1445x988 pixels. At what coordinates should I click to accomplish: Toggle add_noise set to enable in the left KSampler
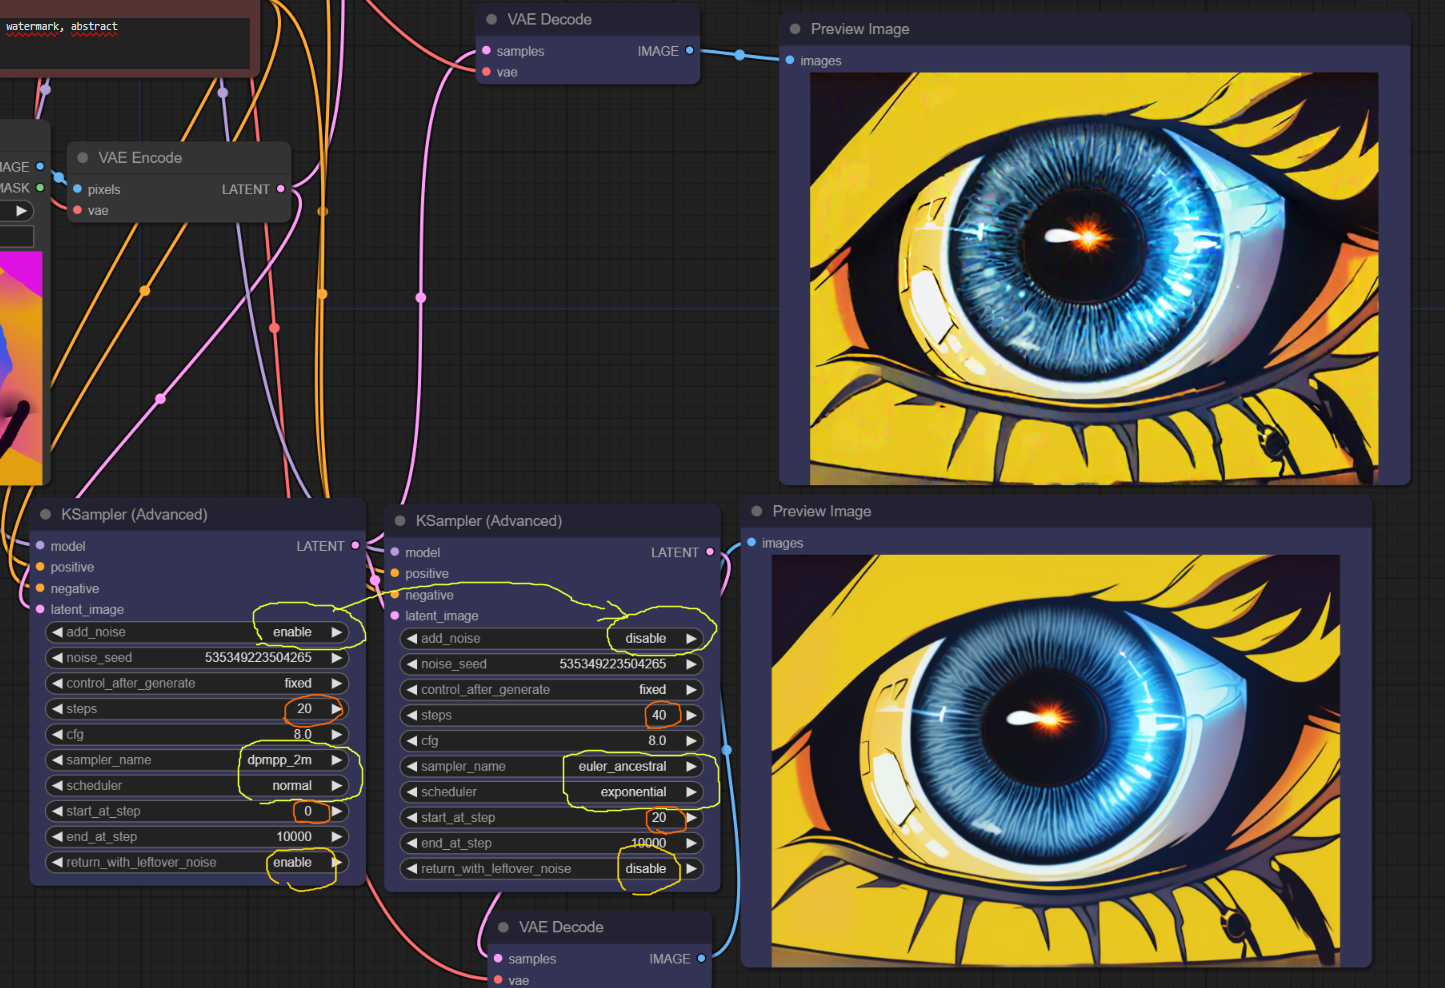[x=197, y=632]
